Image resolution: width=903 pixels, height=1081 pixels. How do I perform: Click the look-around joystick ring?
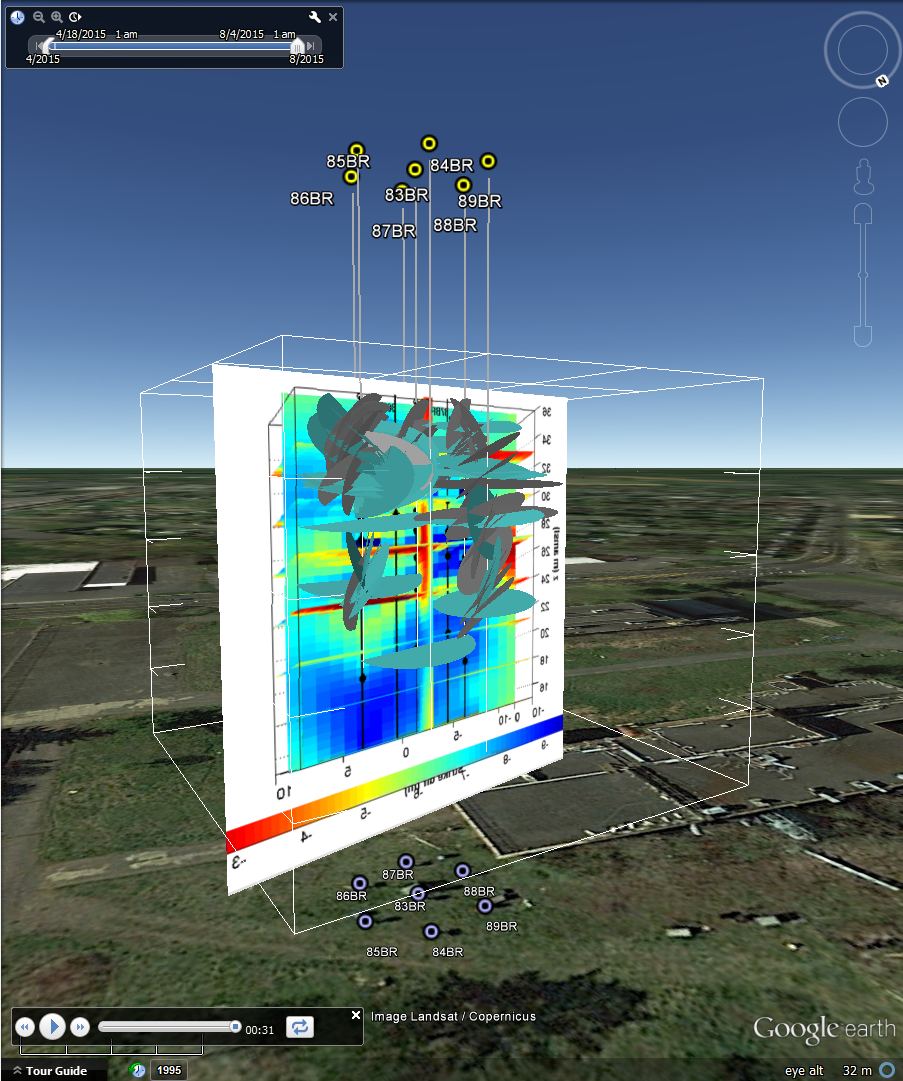[x=862, y=50]
